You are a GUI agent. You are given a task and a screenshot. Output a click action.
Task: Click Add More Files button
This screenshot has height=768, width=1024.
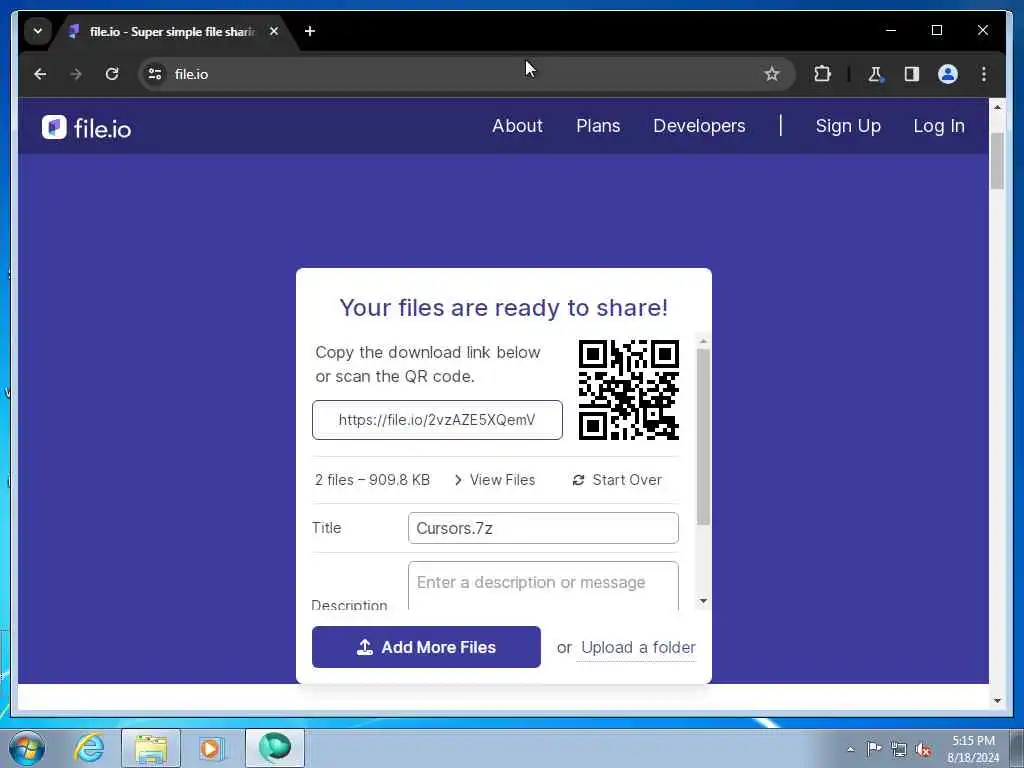click(426, 647)
